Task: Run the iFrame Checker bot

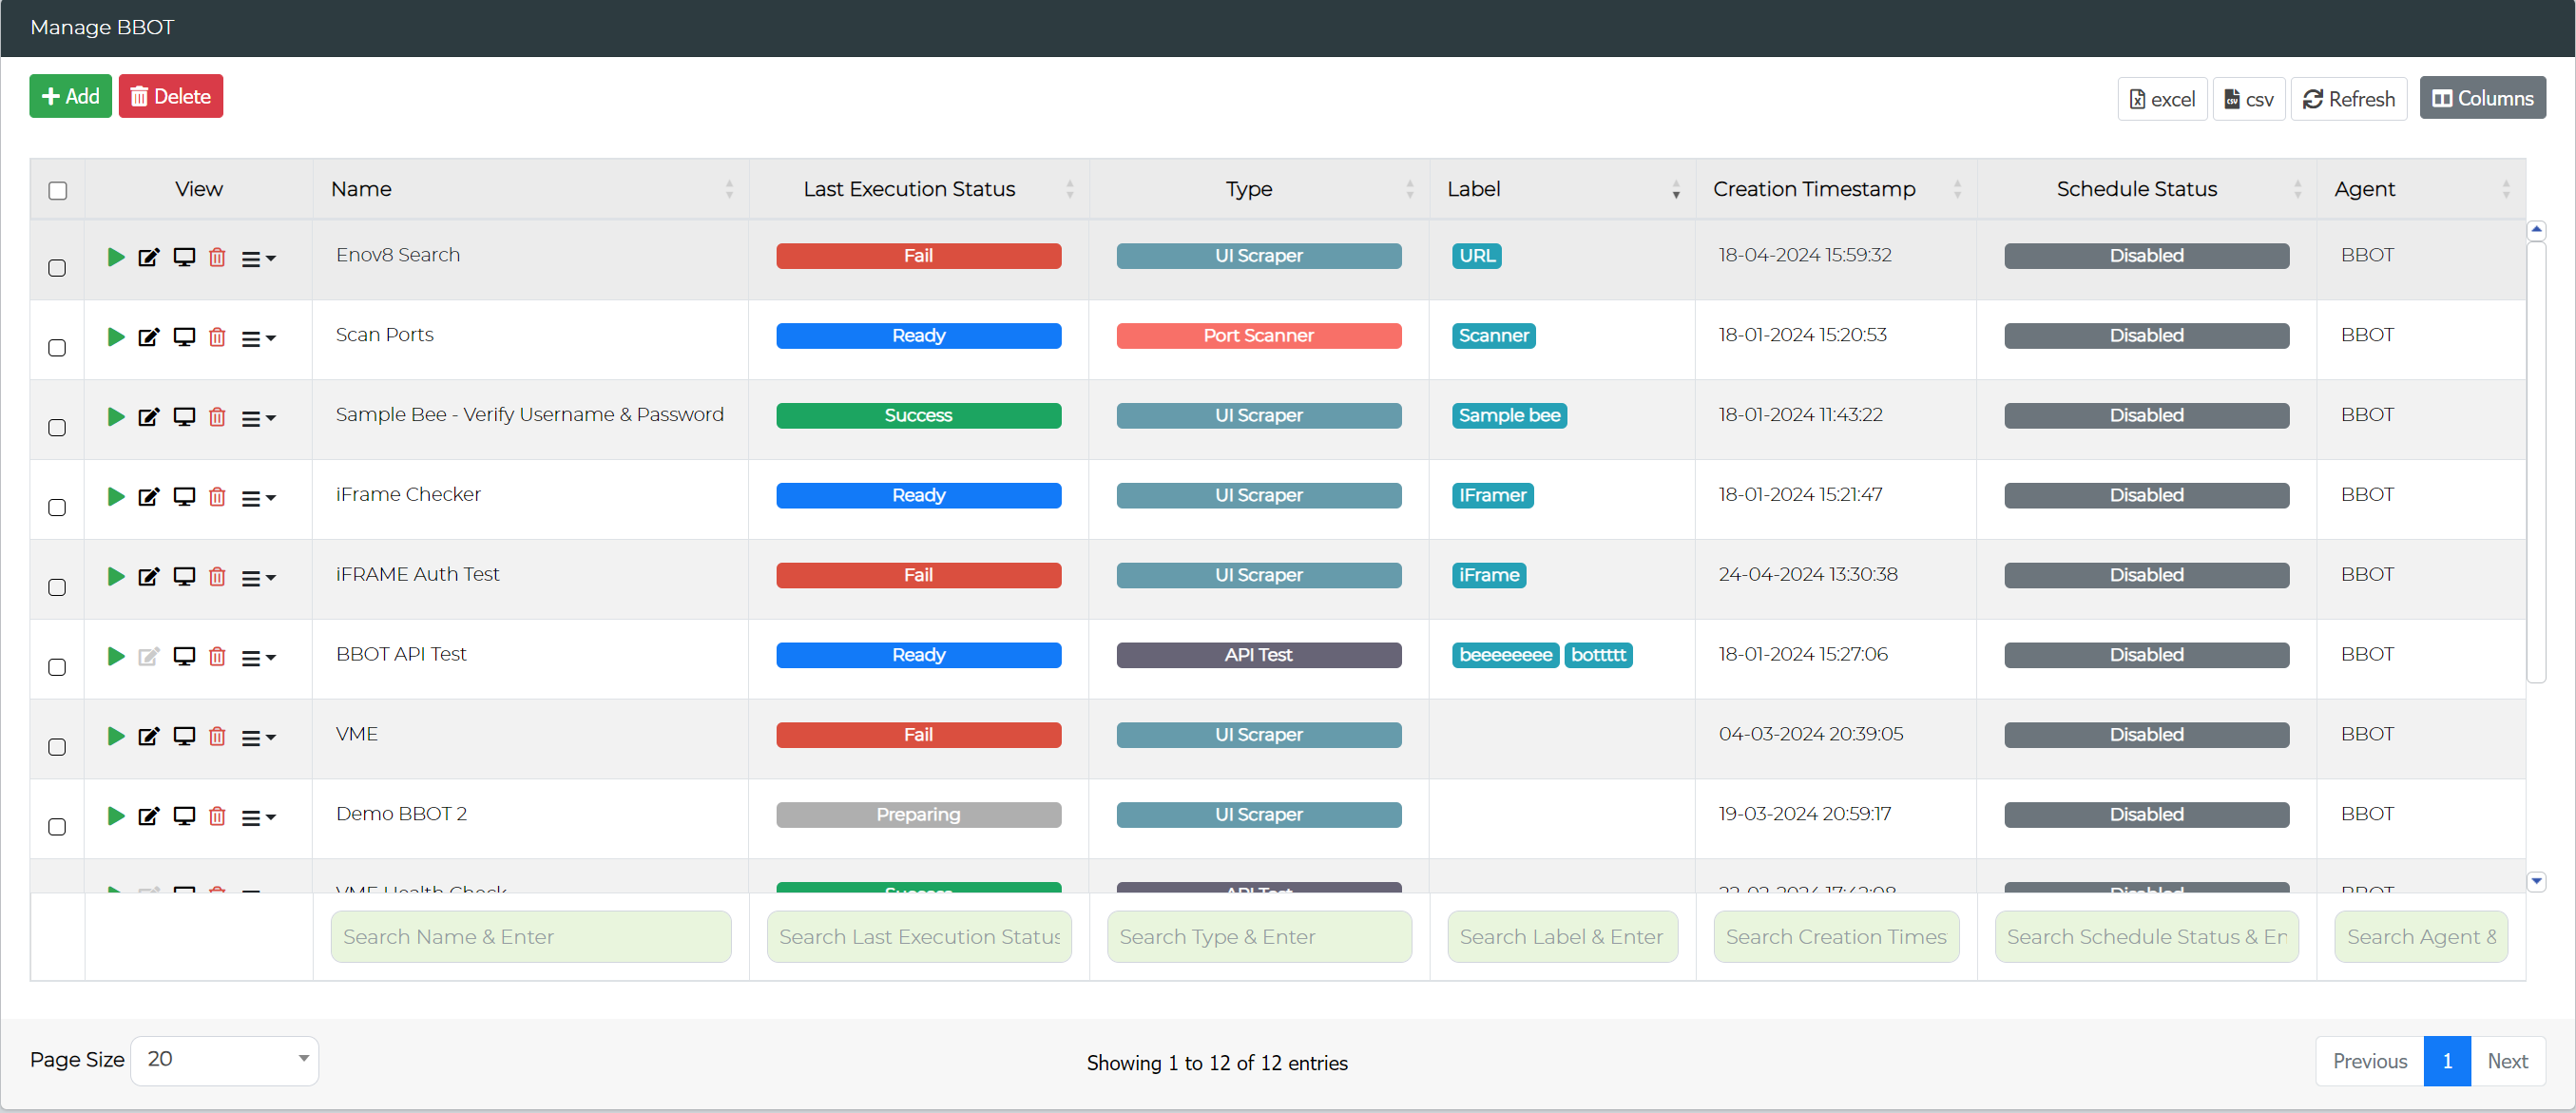Action: pos(116,497)
